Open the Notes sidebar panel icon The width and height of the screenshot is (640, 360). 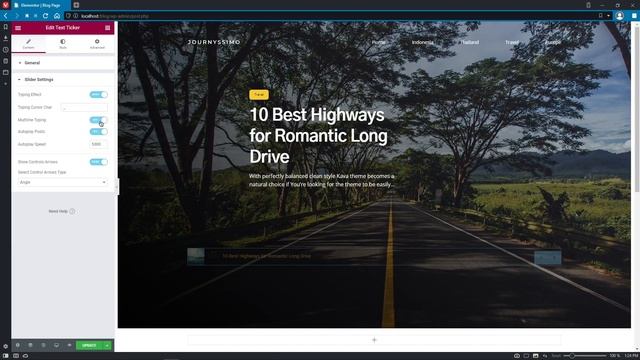coord(5,61)
